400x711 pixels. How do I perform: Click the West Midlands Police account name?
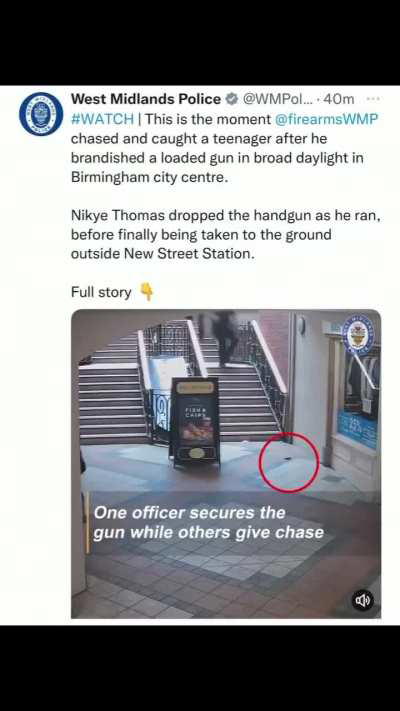(x=146, y=99)
